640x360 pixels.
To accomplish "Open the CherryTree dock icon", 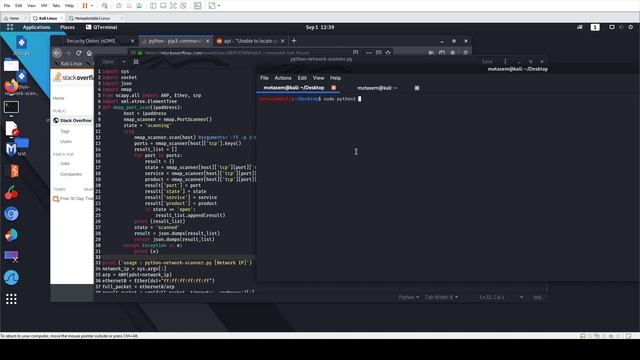I will point(11,192).
